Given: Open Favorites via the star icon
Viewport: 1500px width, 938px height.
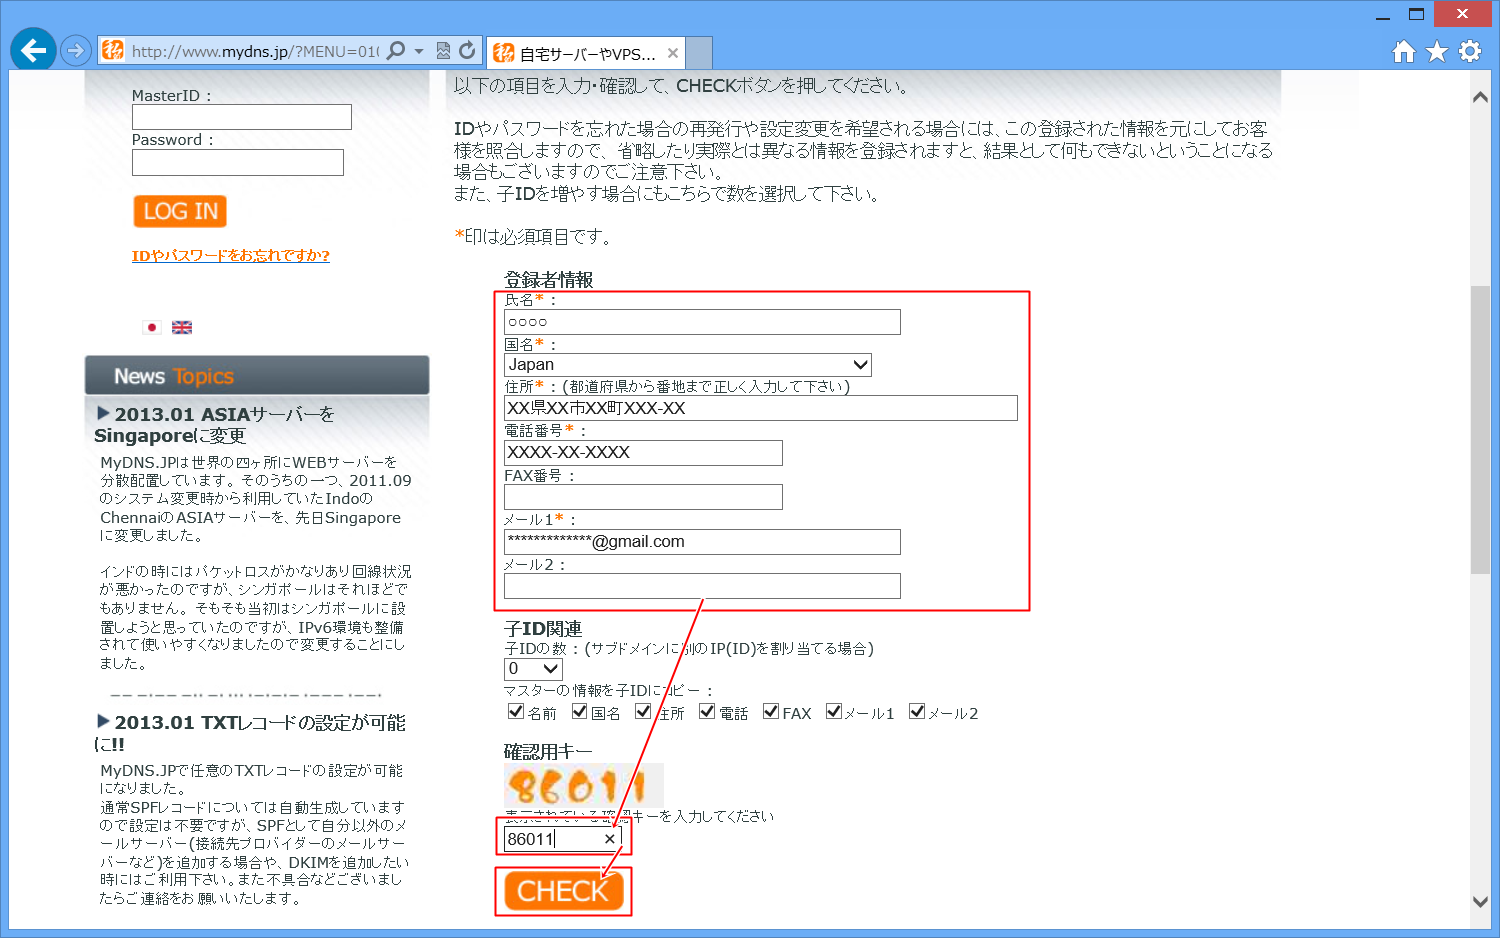Looking at the screenshot, I should coord(1436,51).
